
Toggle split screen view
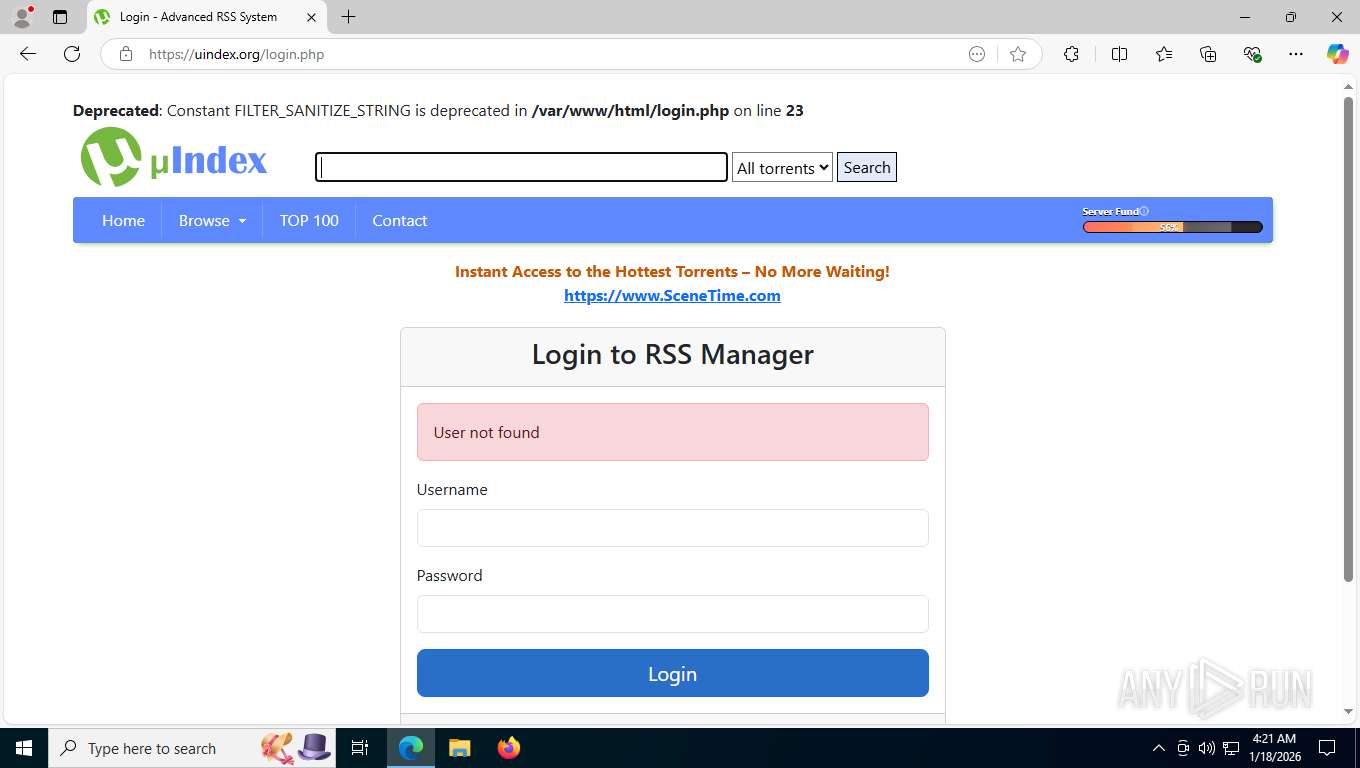(1119, 54)
